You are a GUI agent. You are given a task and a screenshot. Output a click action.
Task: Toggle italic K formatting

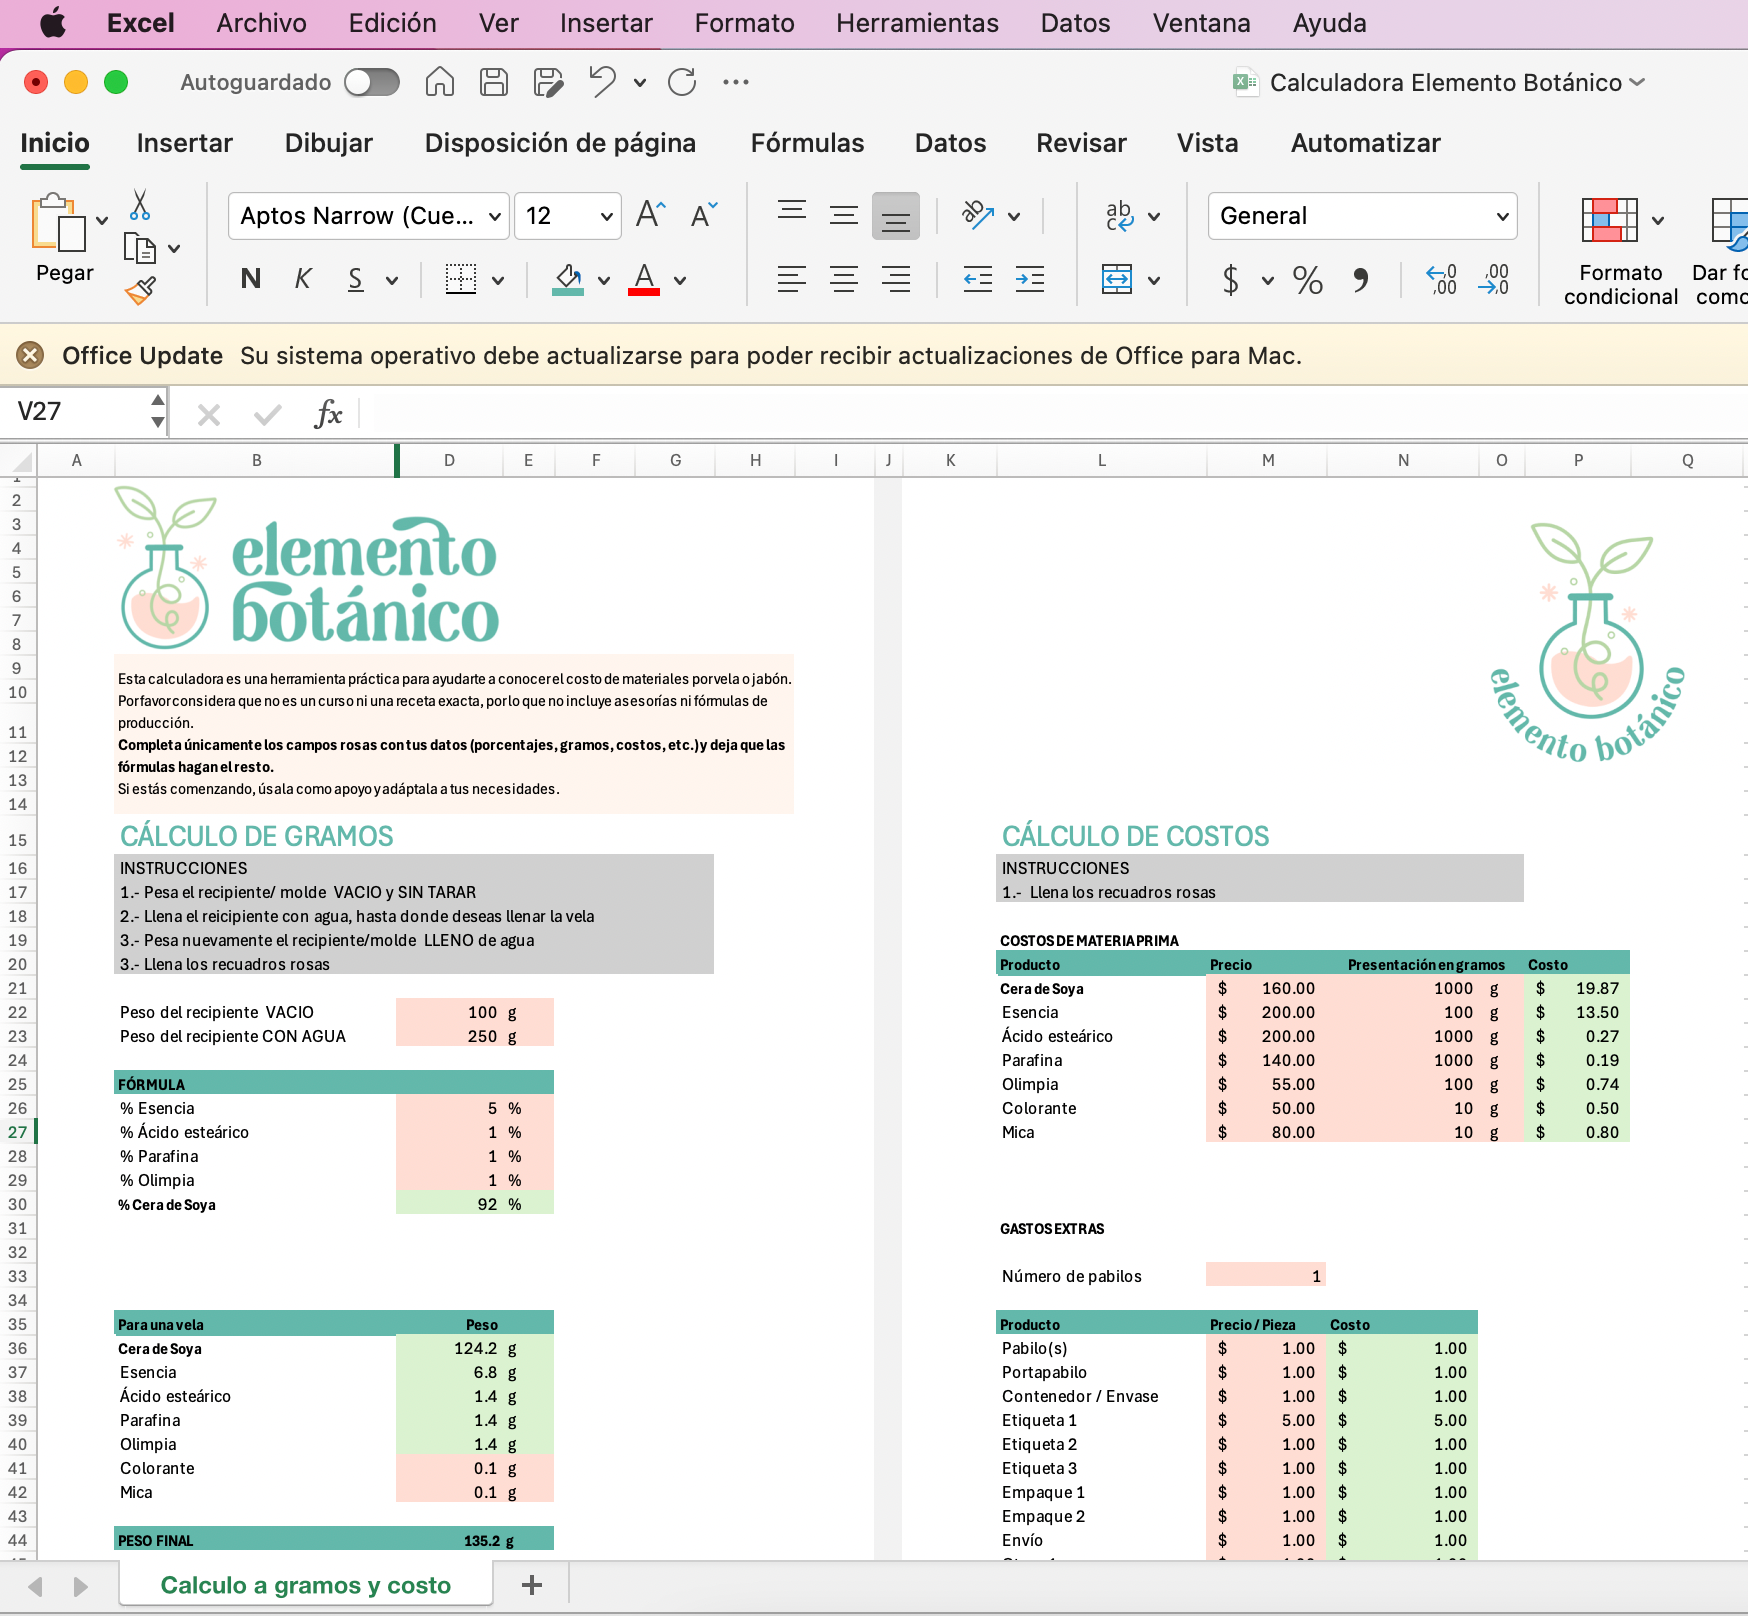[303, 280]
